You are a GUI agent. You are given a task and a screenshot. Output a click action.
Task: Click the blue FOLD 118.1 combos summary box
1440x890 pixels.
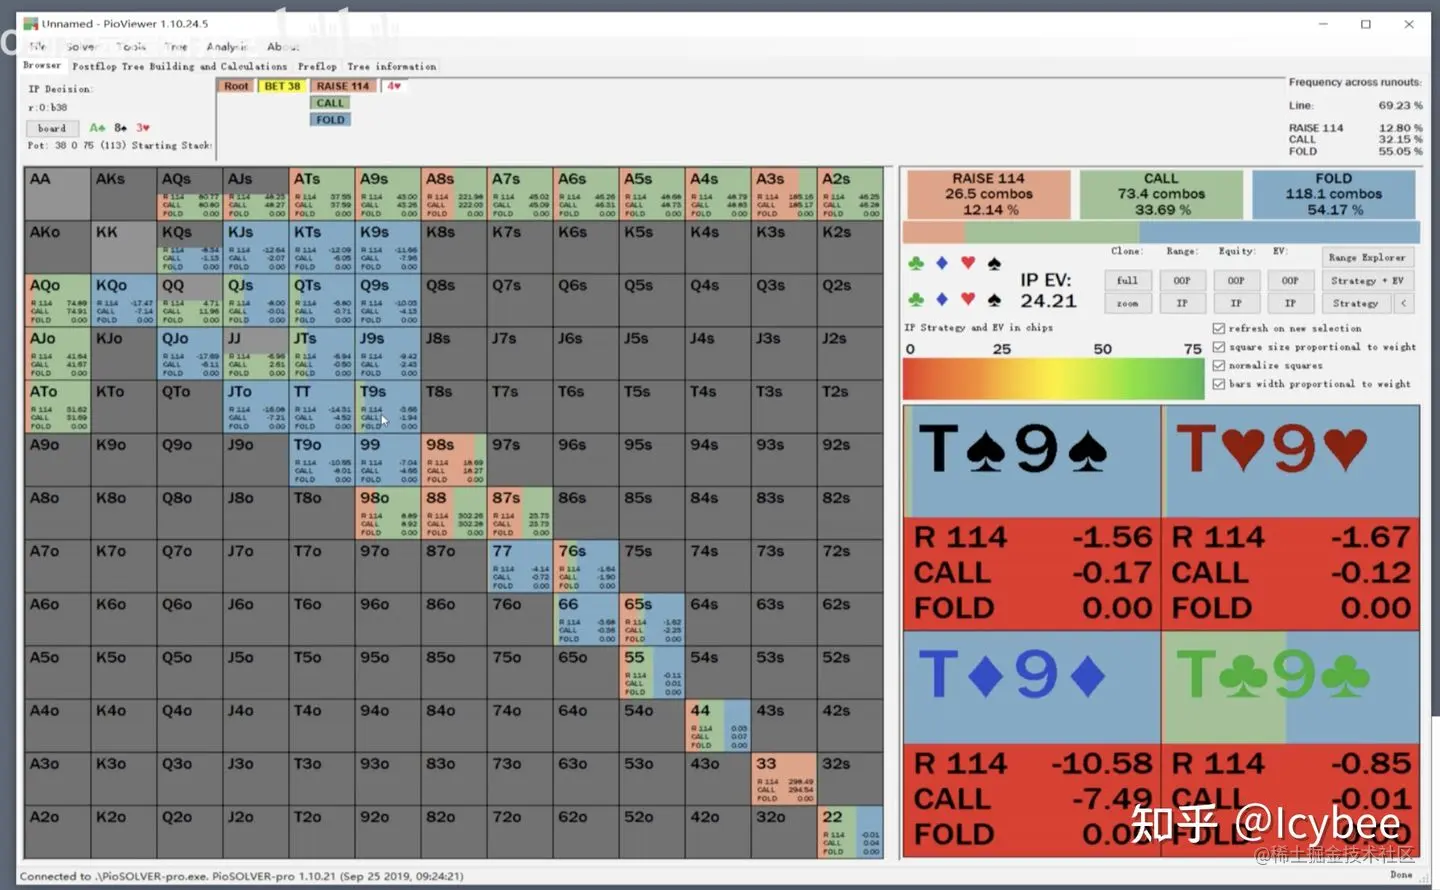tap(1334, 194)
